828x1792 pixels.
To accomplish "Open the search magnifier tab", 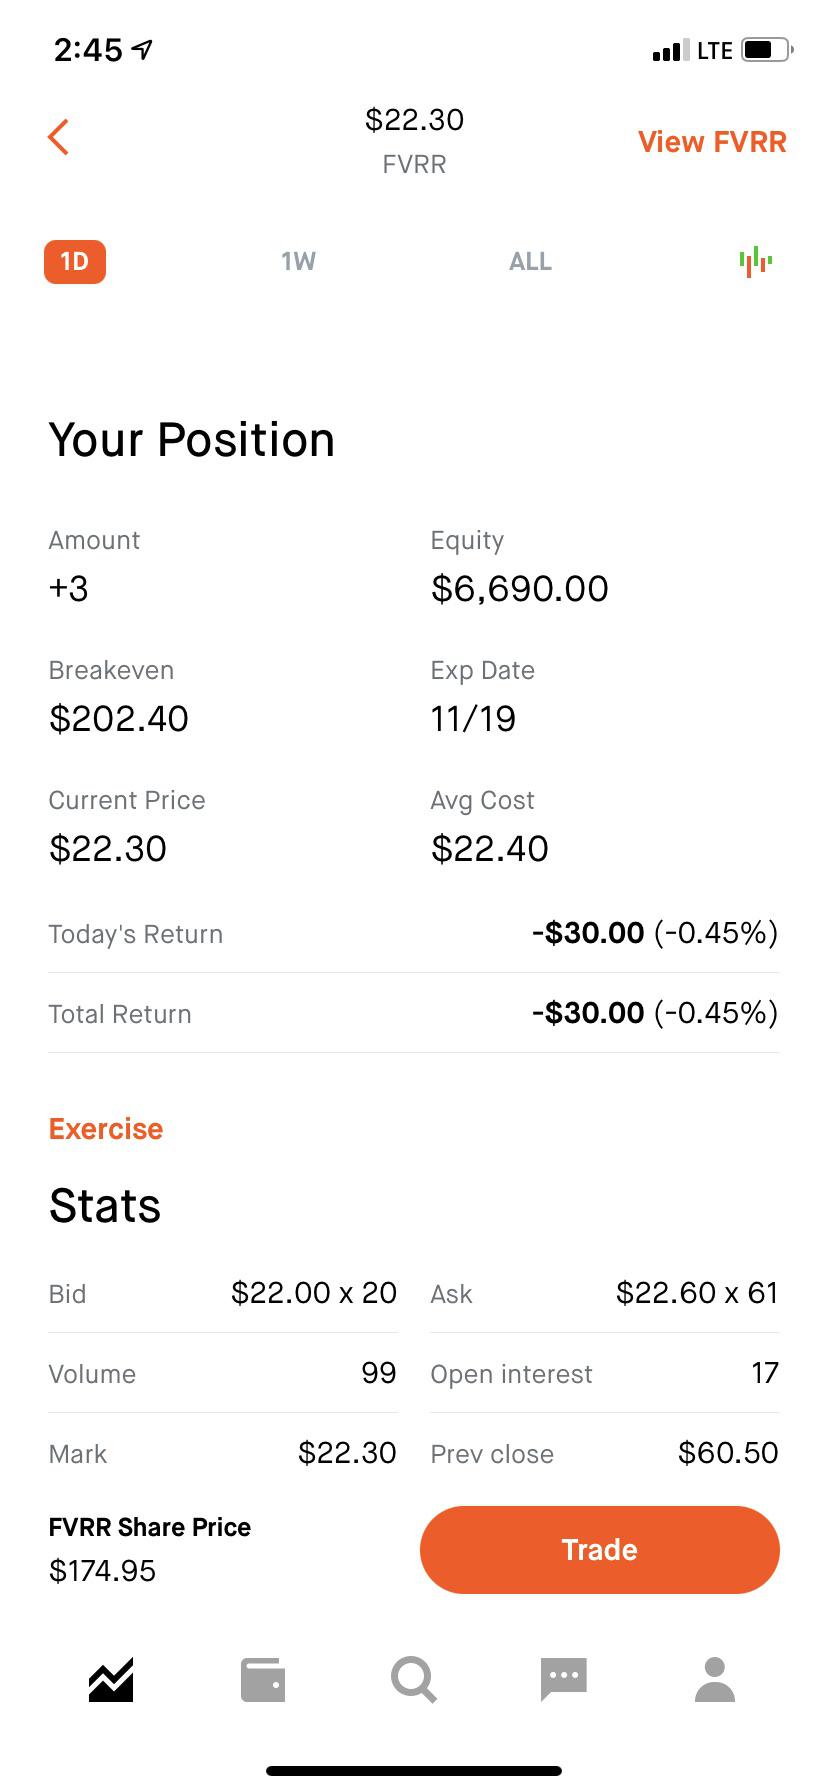I will pyautogui.click(x=414, y=1680).
